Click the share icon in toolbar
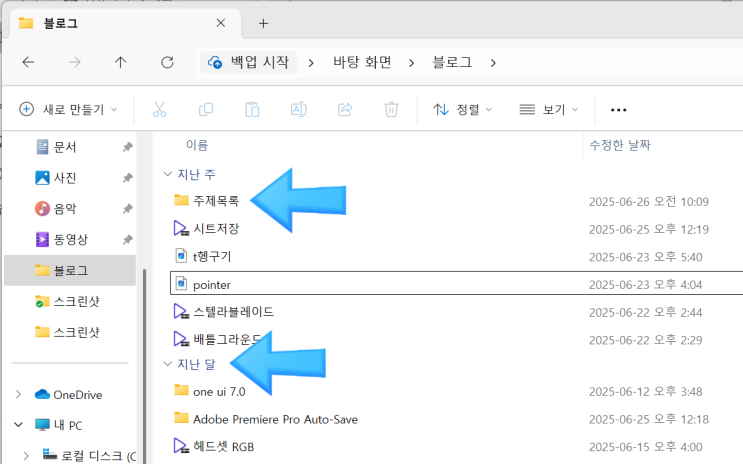743x464 pixels. tap(345, 109)
